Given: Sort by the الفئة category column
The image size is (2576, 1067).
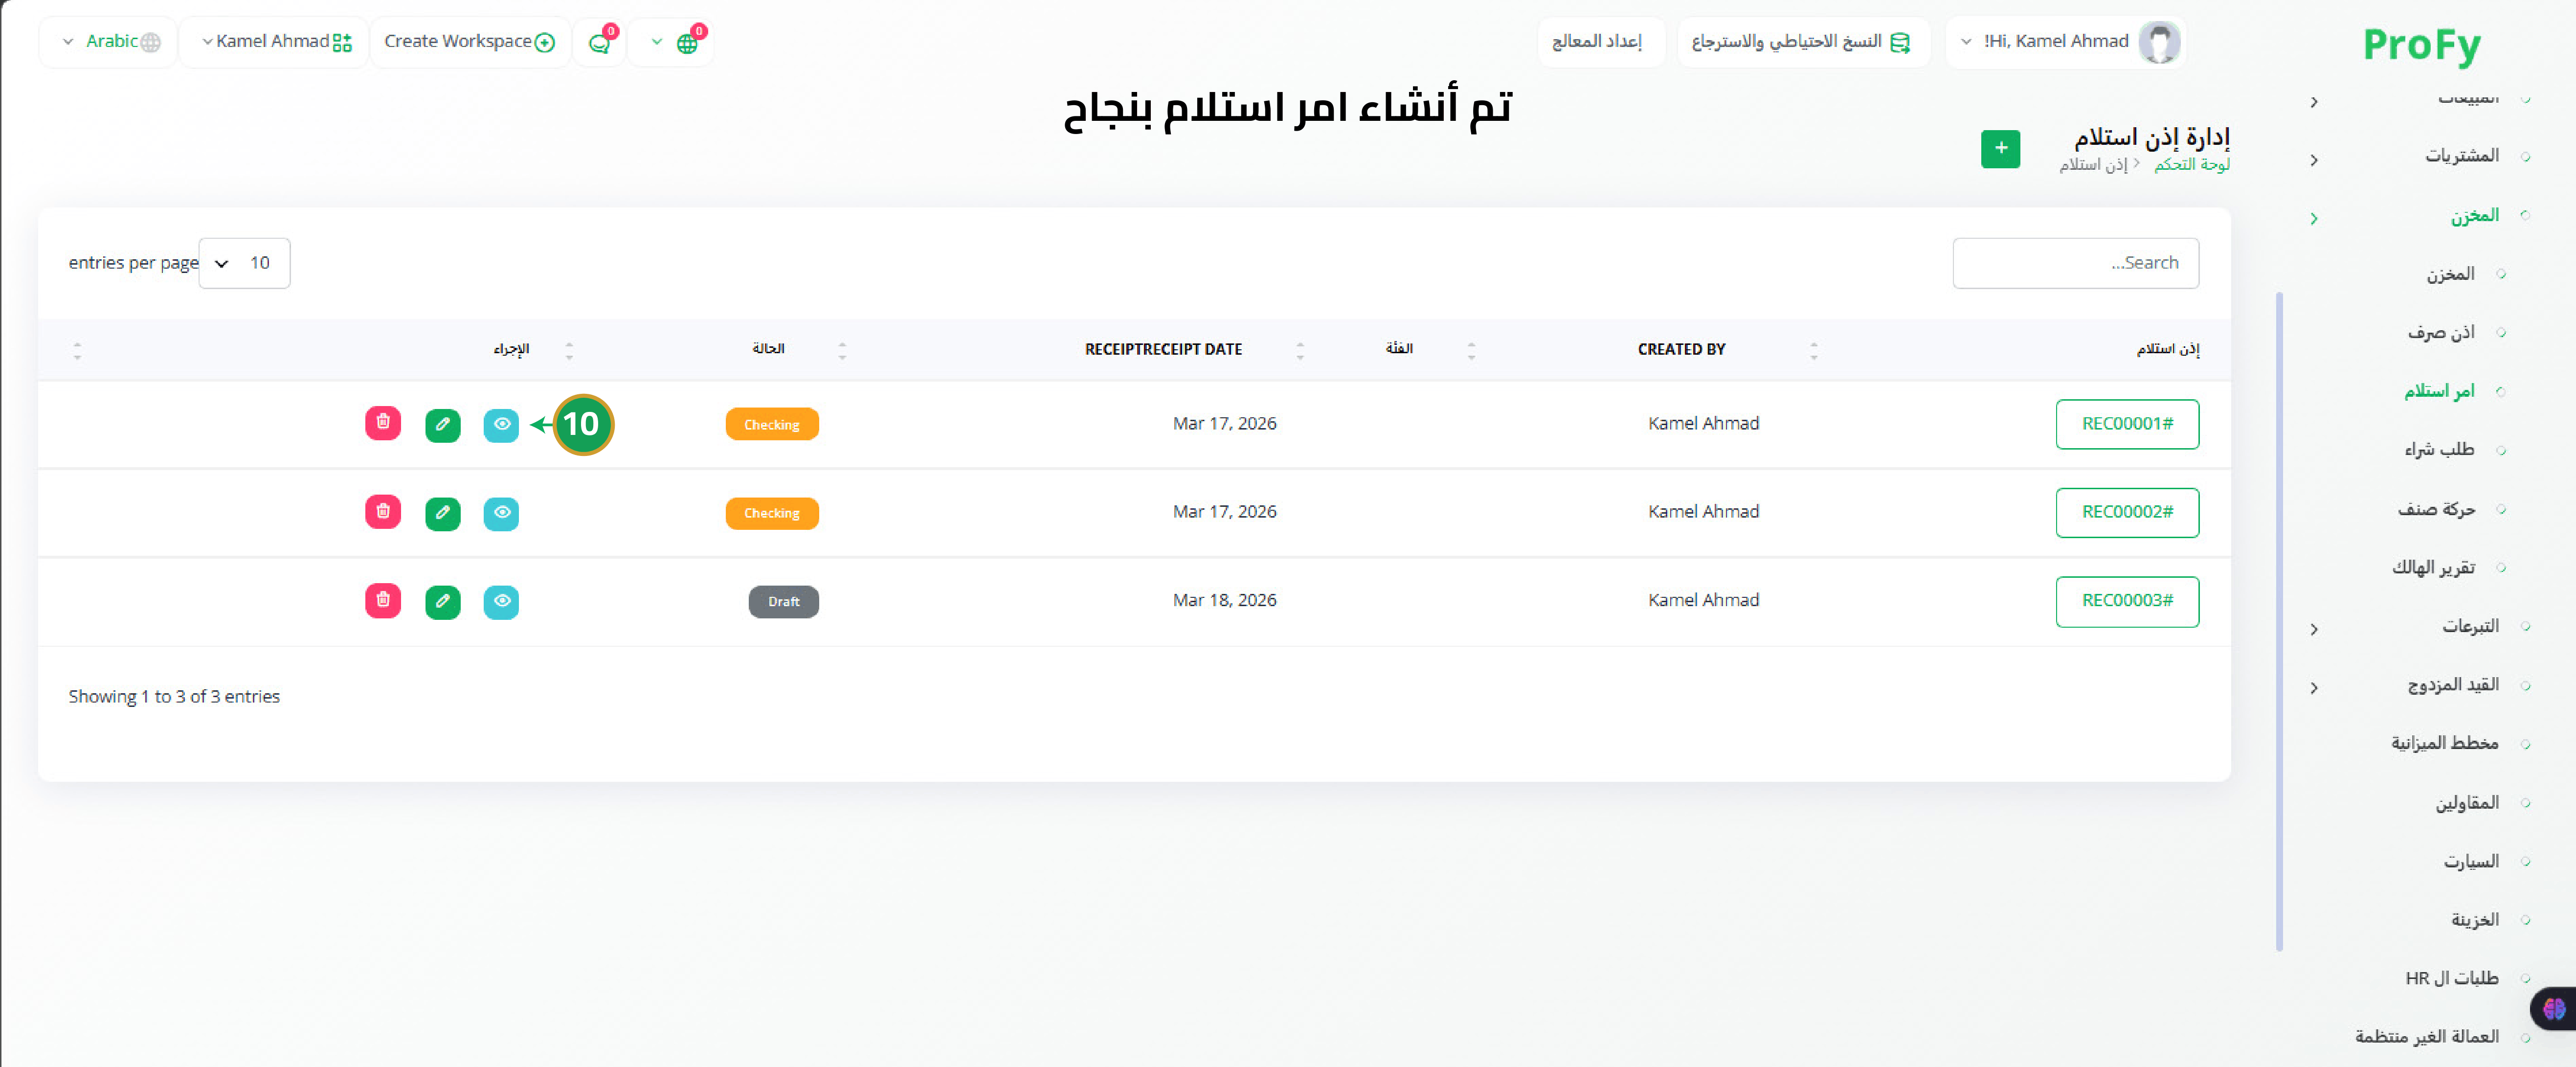Looking at the screenshot, I should point(1398,349).
